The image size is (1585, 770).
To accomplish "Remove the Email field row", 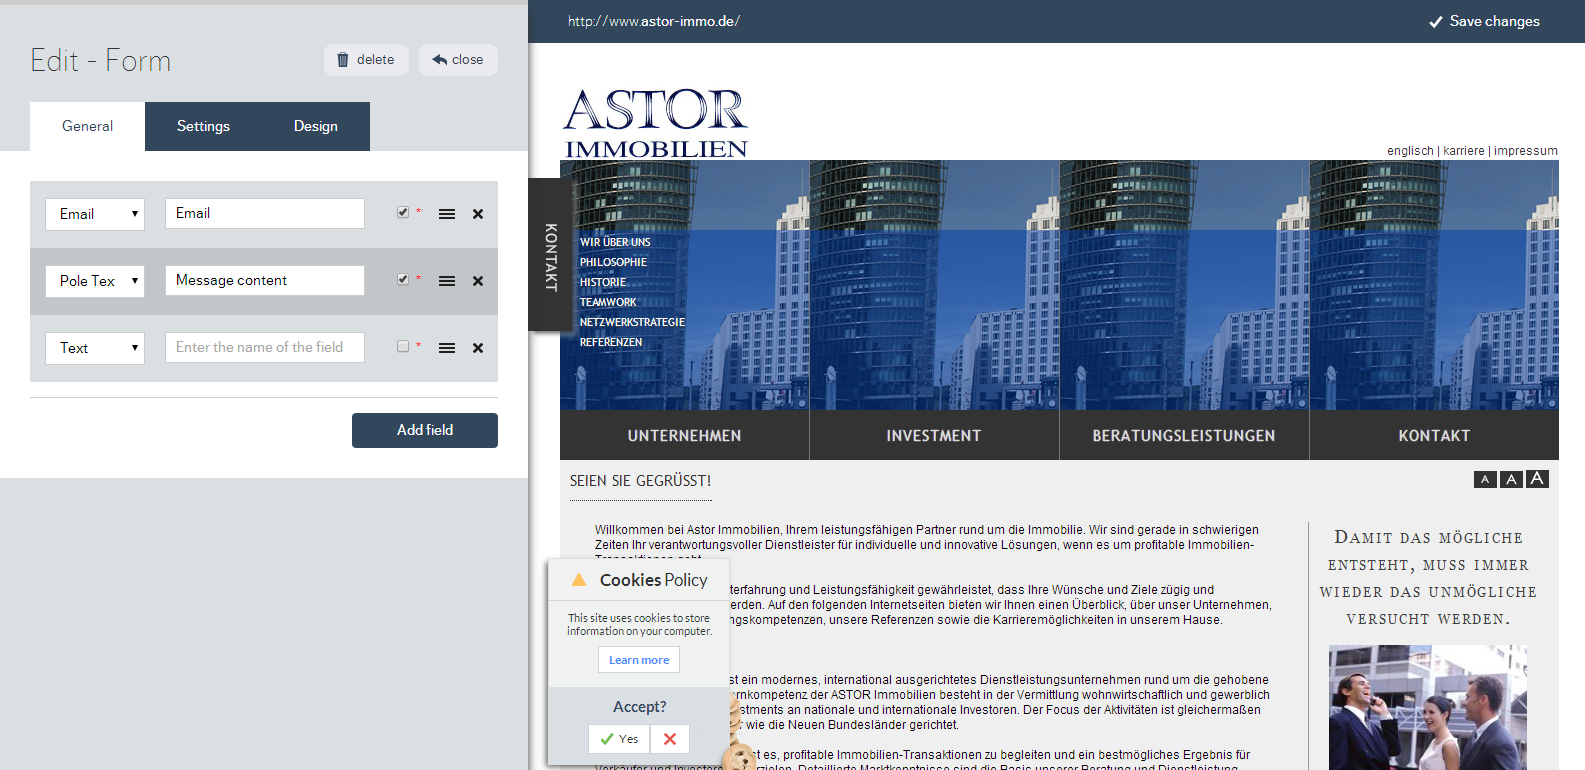I will [478, 214].
